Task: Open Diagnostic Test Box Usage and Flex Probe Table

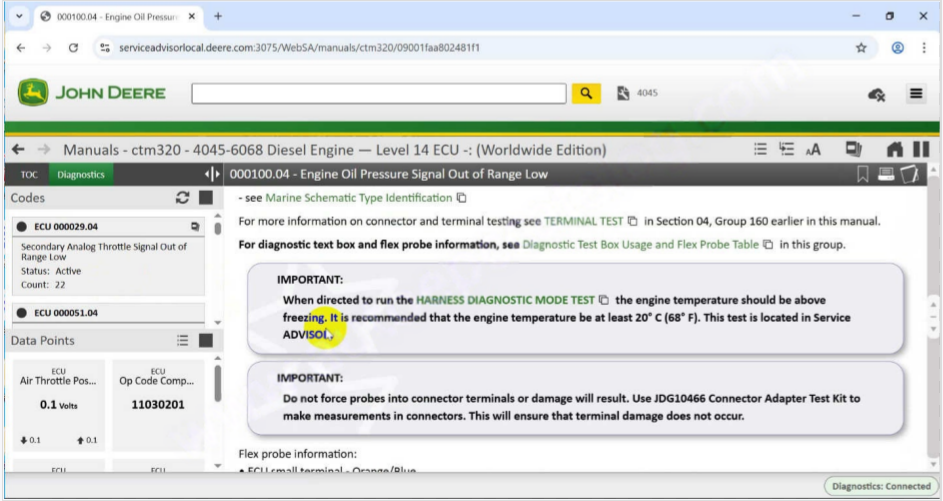Action: click(640, 245)
